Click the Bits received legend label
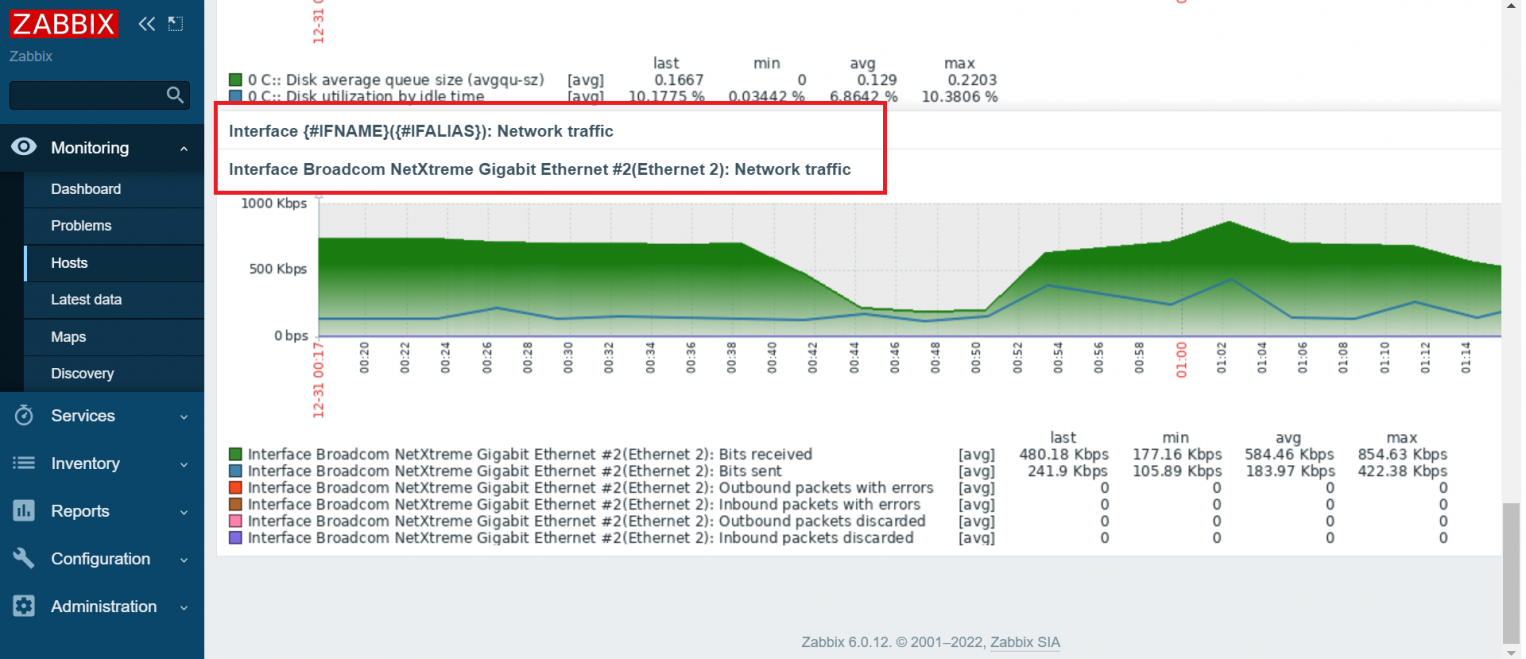Screen dimensions: 1526x659 (530, 454)
